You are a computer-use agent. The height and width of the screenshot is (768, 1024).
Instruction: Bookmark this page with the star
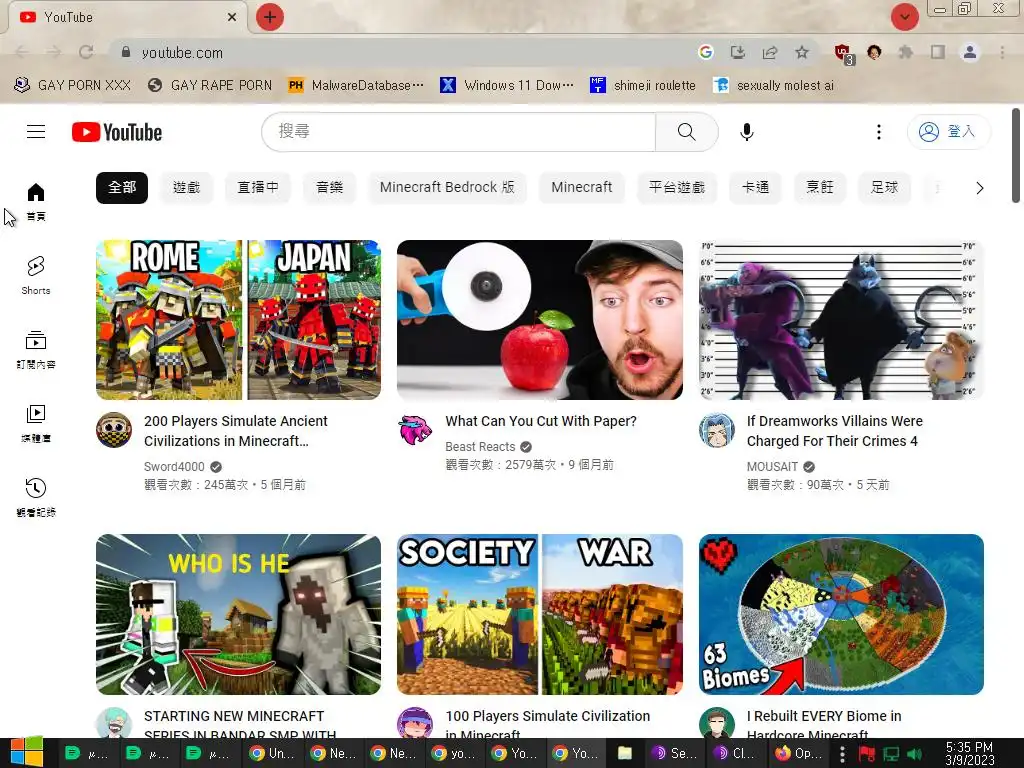point(802,52)
